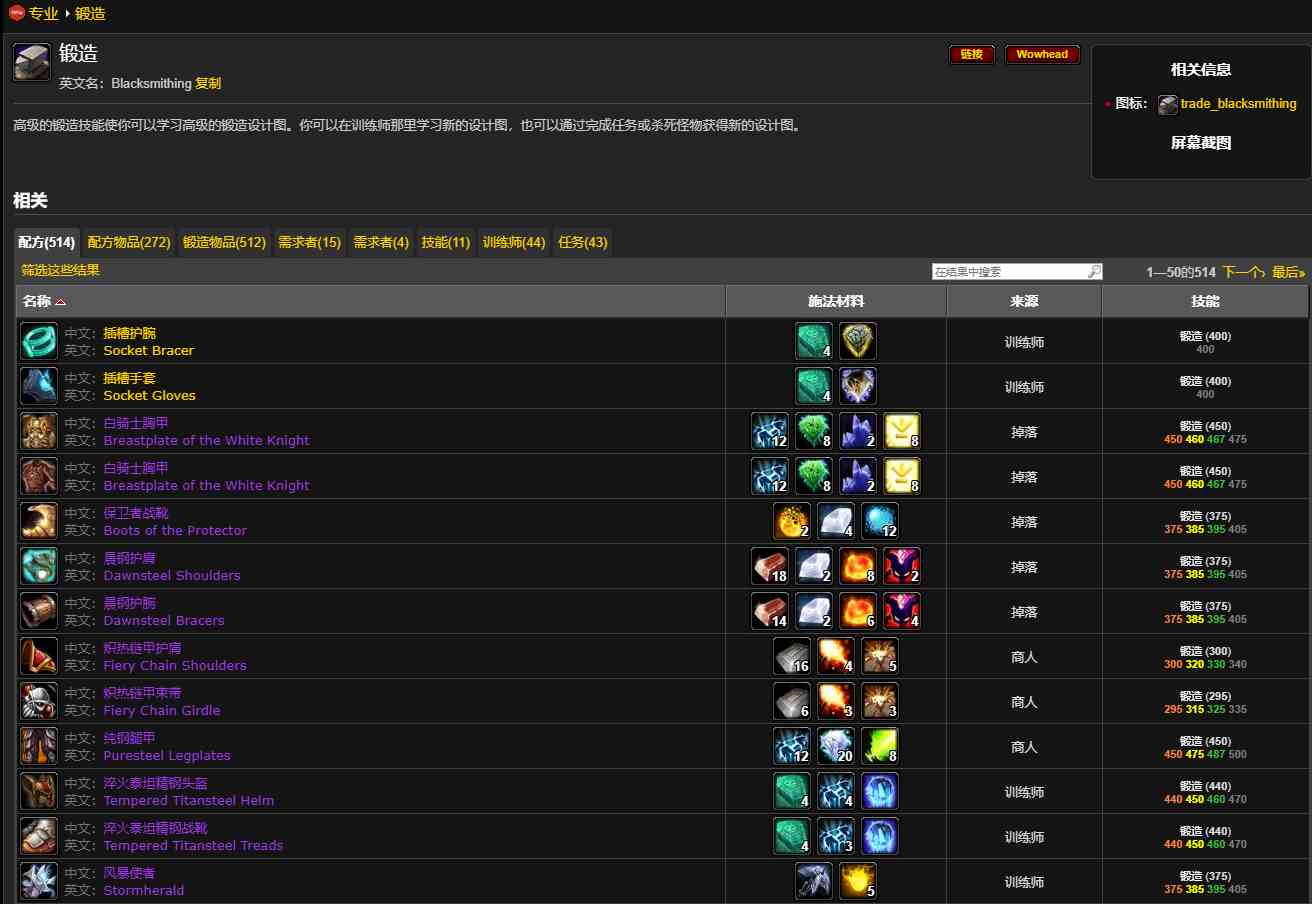The image size is (1312, 904).
Task: Open the 技能(11) tab
Action: [x=446, y=242]
